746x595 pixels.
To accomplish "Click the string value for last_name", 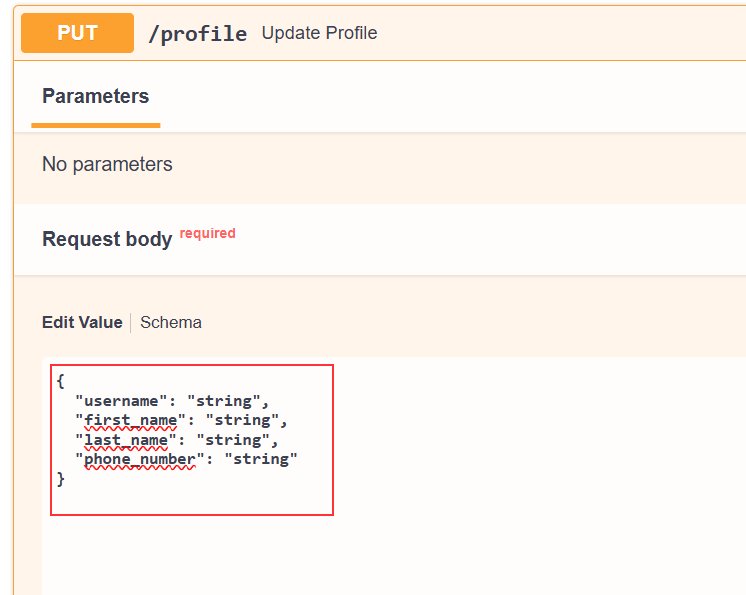I will coord(233,440).
